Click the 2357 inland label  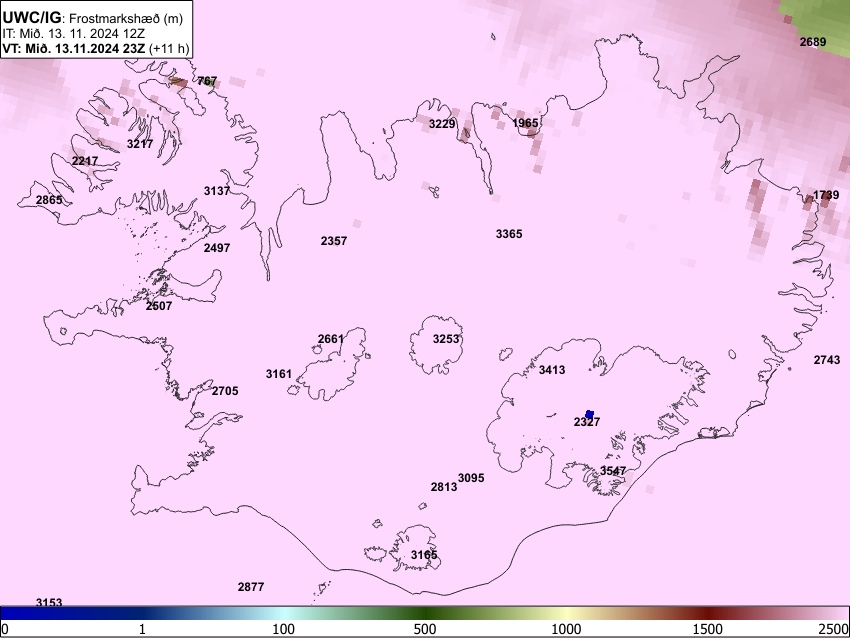point(333,241)
